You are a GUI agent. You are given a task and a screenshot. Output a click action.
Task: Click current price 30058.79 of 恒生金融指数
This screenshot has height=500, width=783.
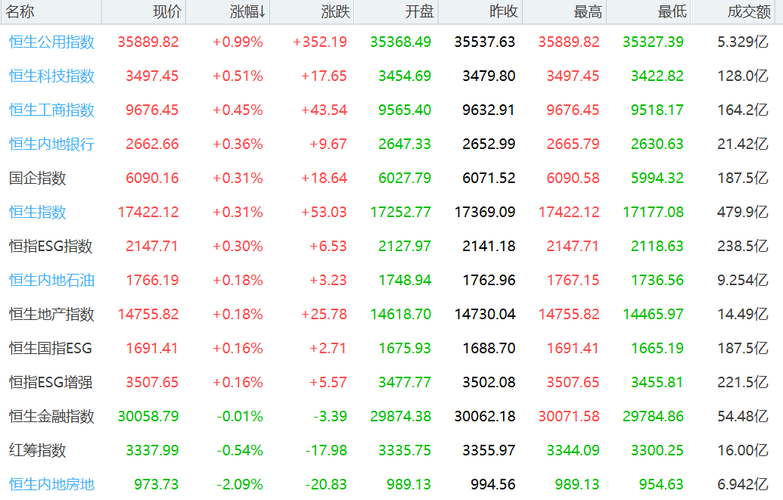tap(148, 416)
